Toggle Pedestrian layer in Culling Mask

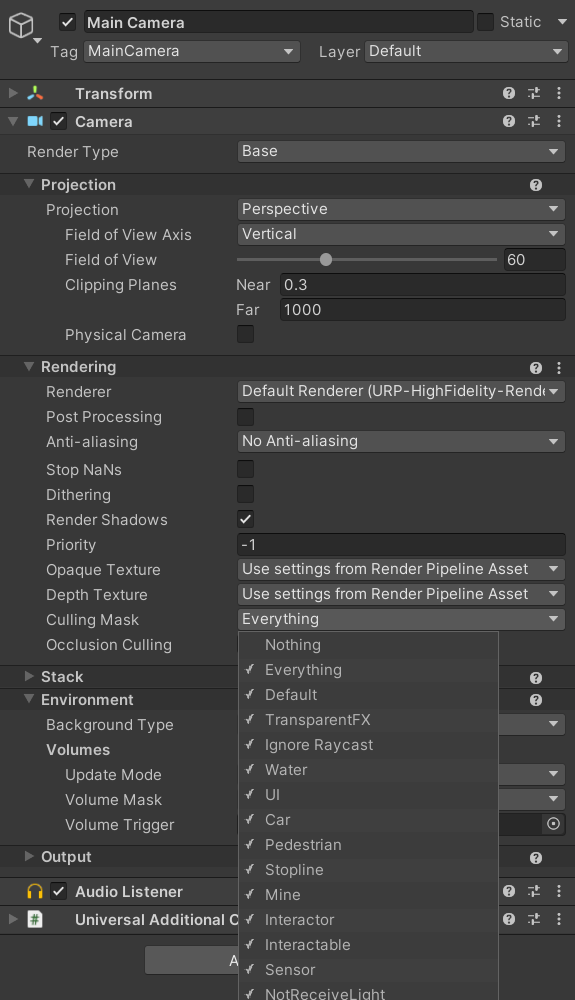(x=368, y=845)
